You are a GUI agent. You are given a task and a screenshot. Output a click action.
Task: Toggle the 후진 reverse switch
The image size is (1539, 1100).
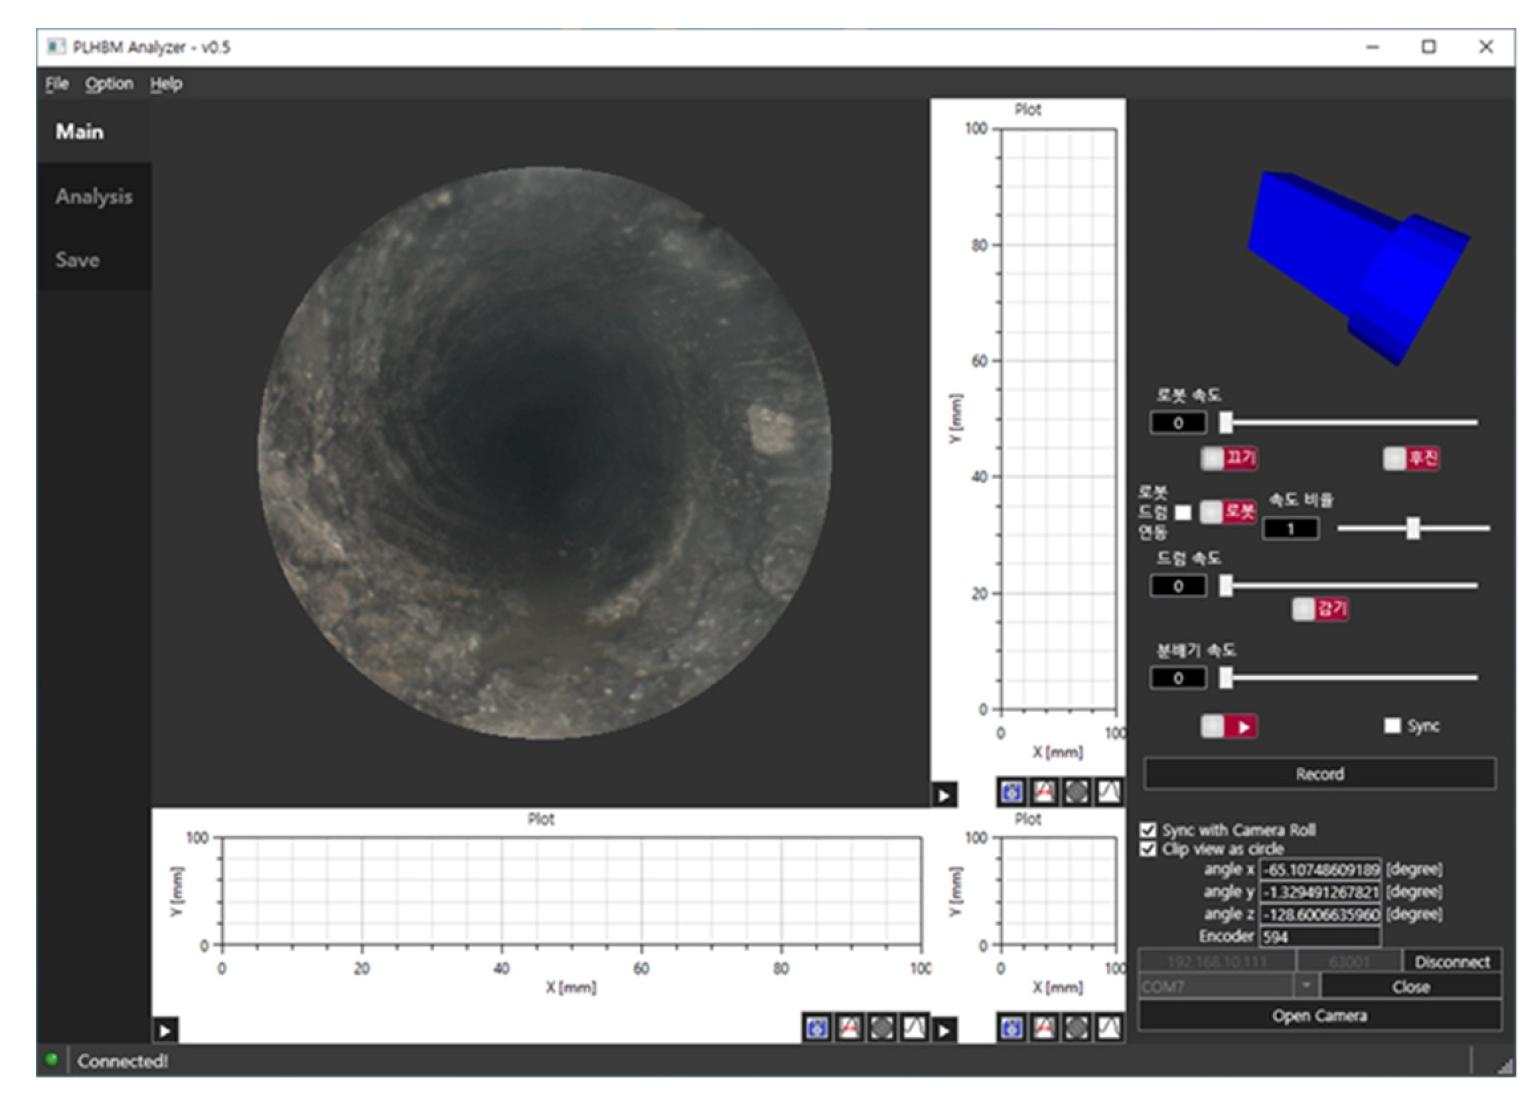1410,458
